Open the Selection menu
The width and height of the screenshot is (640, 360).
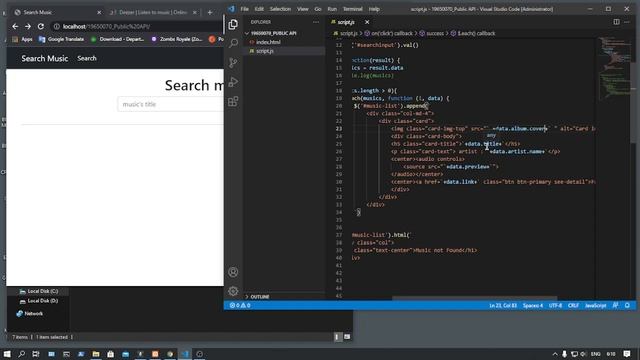280,9
